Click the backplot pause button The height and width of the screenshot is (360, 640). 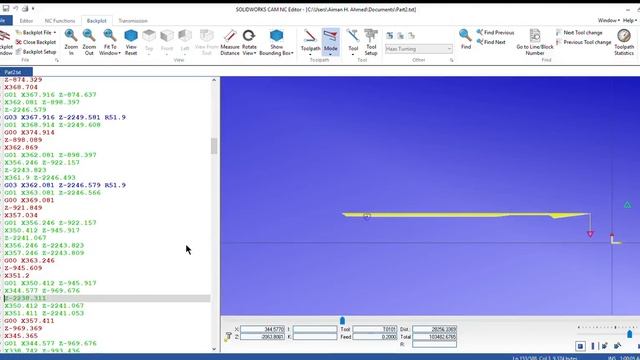pos(593,346)
